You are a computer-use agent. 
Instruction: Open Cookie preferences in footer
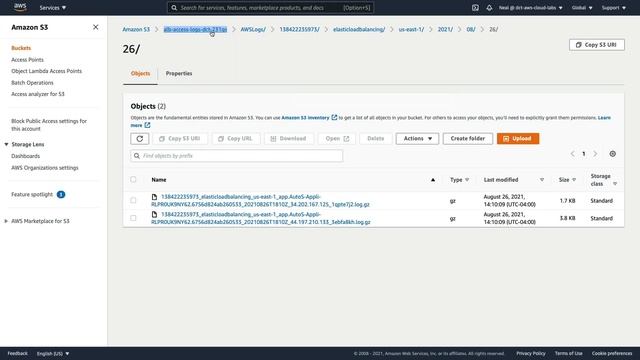point(612,353)
